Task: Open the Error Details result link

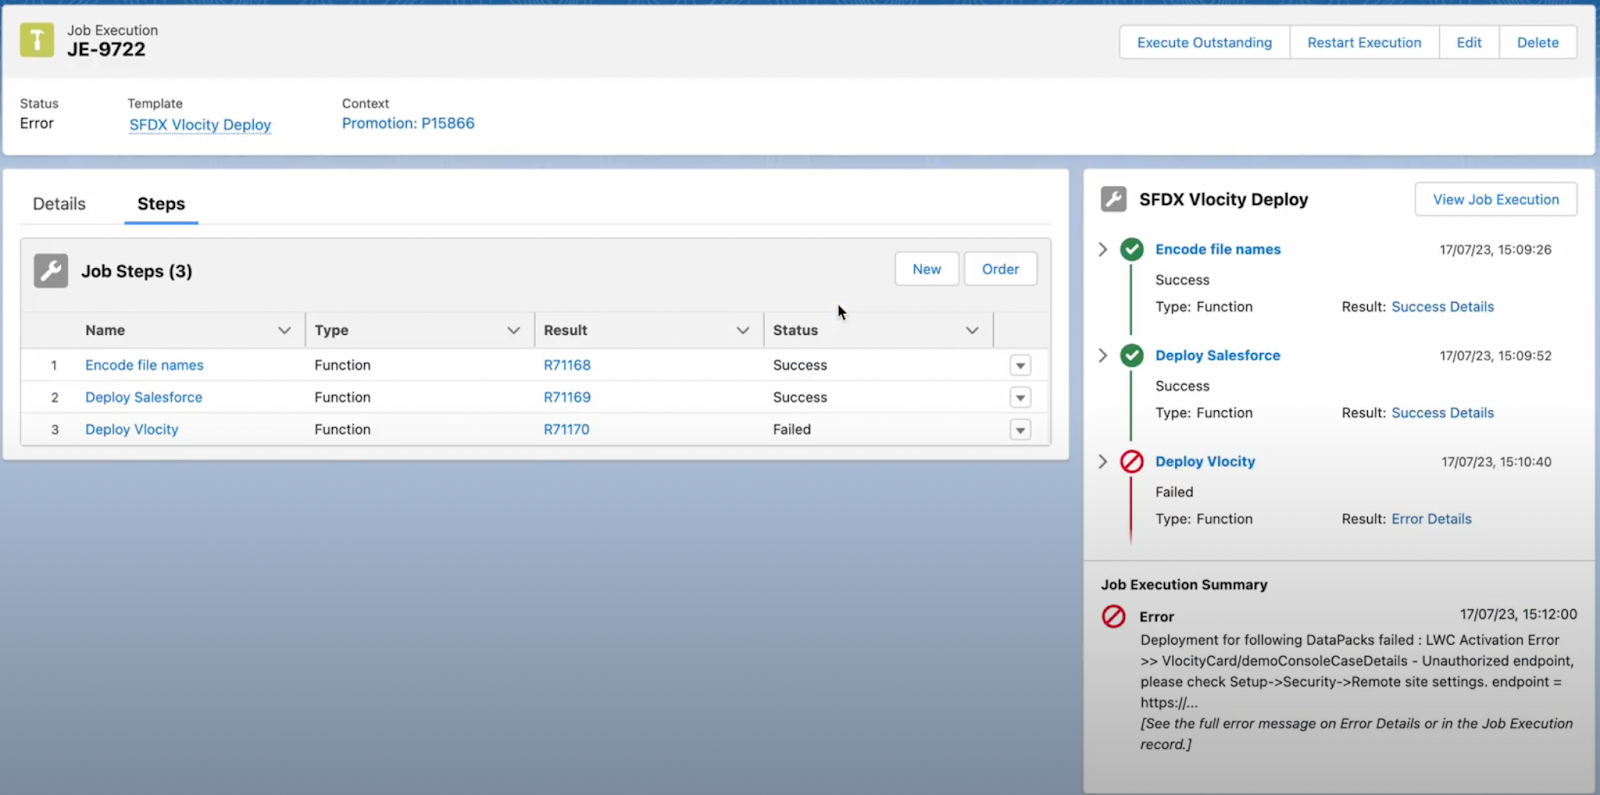Action: (1431, 519)
